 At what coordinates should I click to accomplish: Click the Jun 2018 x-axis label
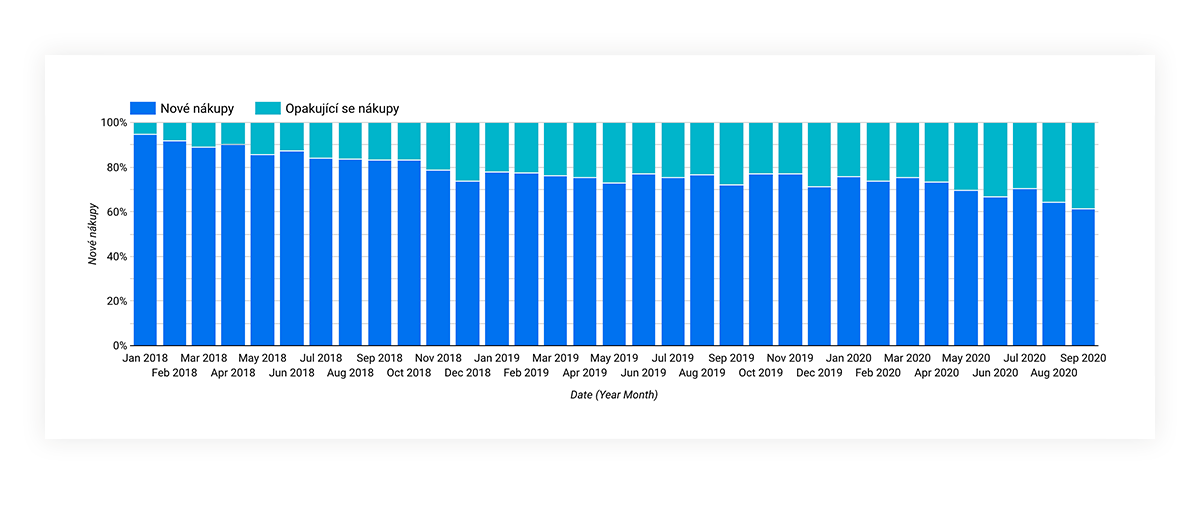click(x=292, y=373)
